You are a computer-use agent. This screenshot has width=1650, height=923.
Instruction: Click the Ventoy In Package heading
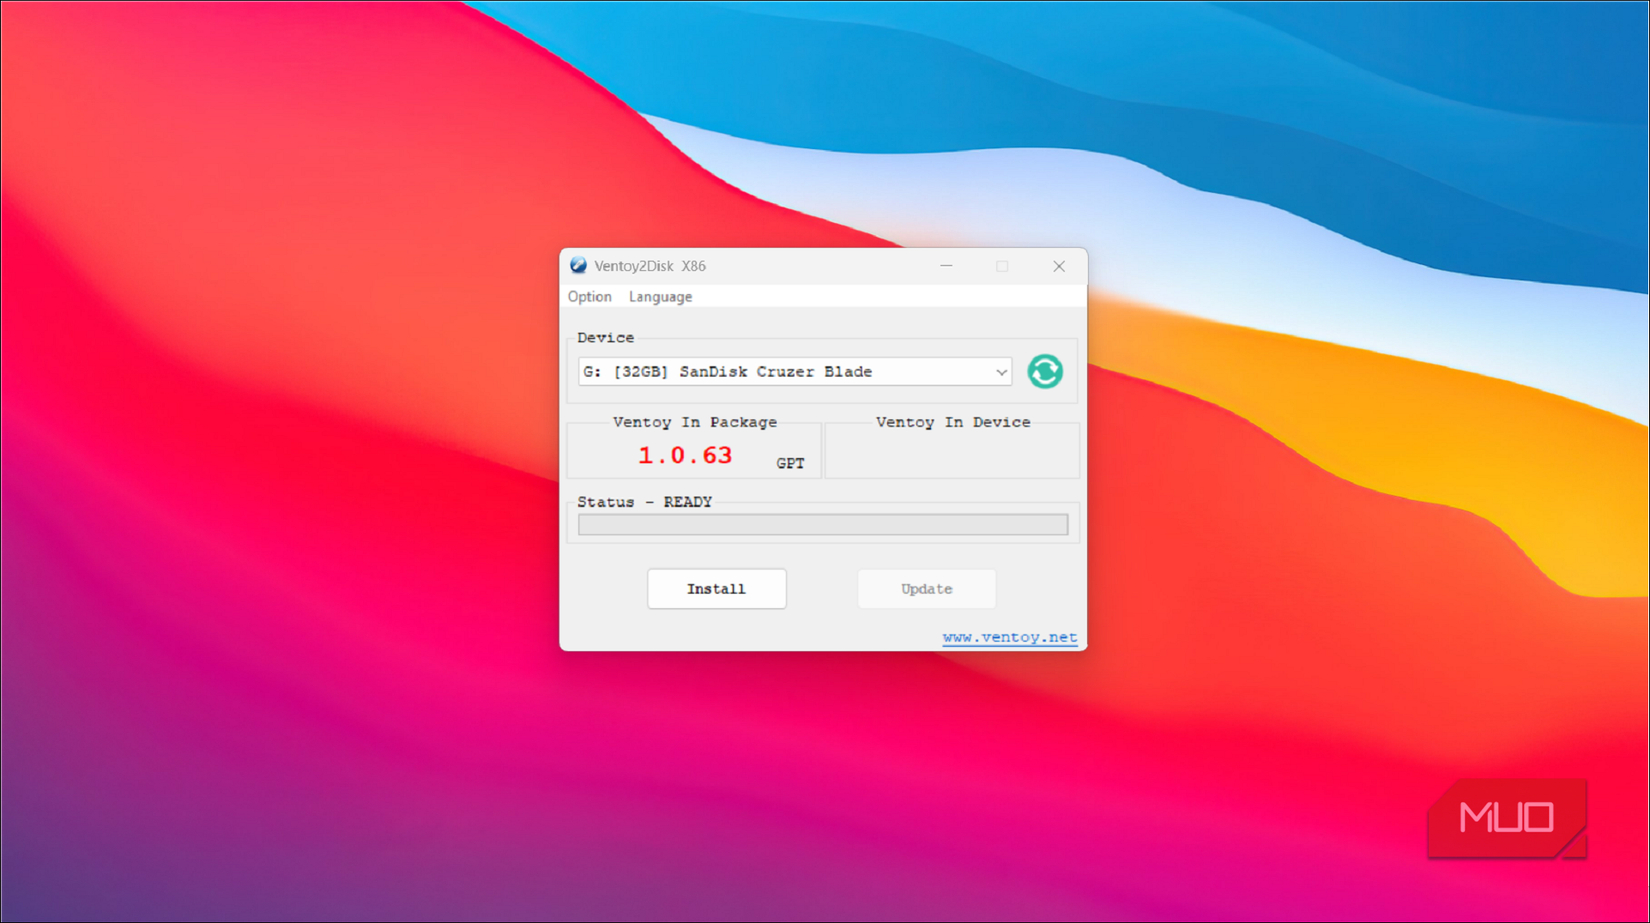point(695,422)
